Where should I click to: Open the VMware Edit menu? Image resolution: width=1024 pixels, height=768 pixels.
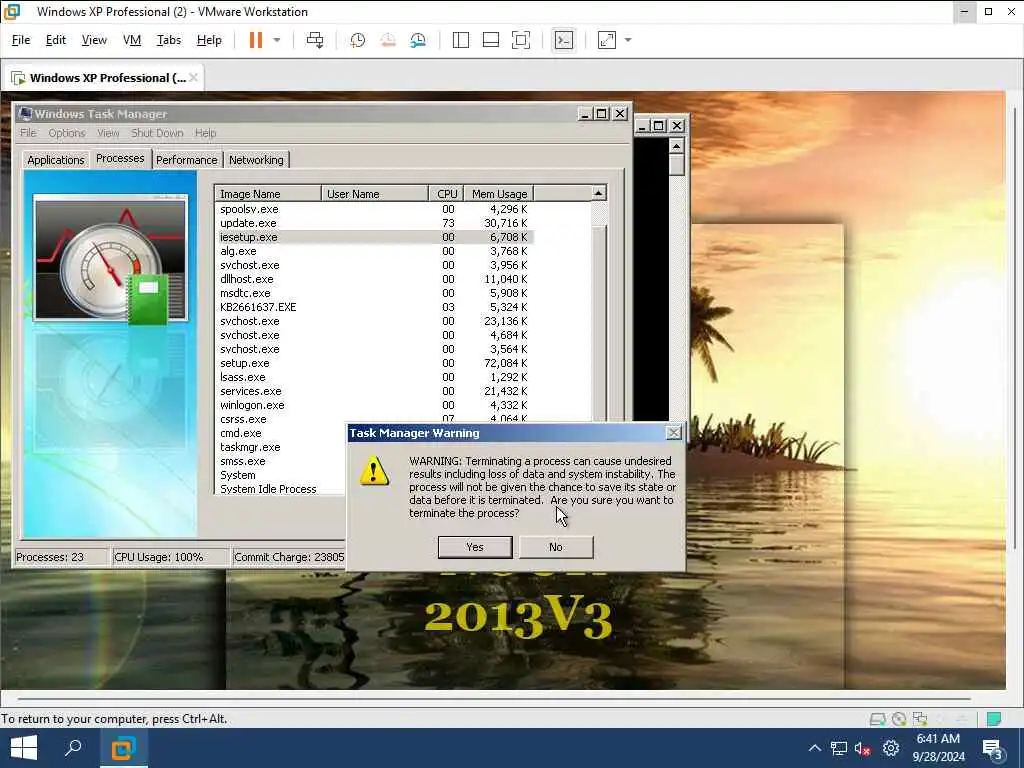tap(56, 40)
